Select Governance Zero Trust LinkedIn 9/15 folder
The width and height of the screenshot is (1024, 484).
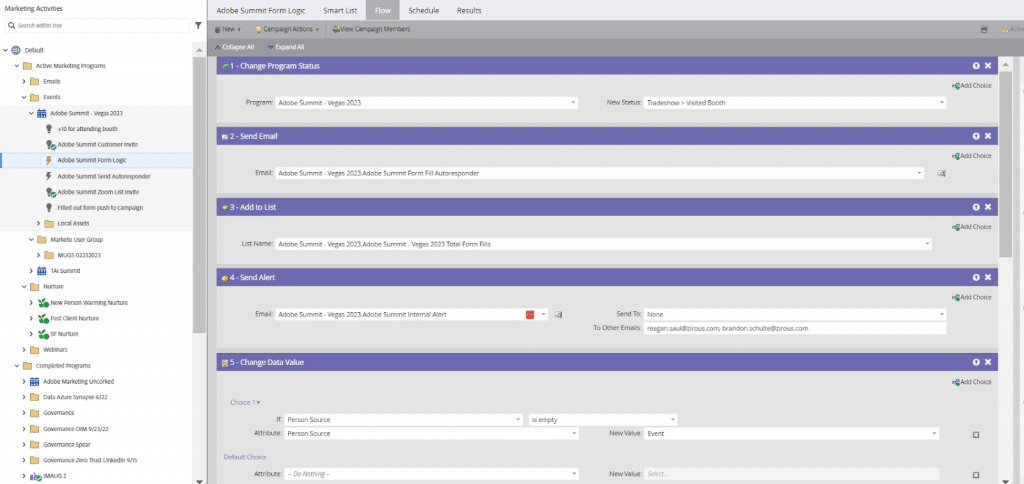90,460
